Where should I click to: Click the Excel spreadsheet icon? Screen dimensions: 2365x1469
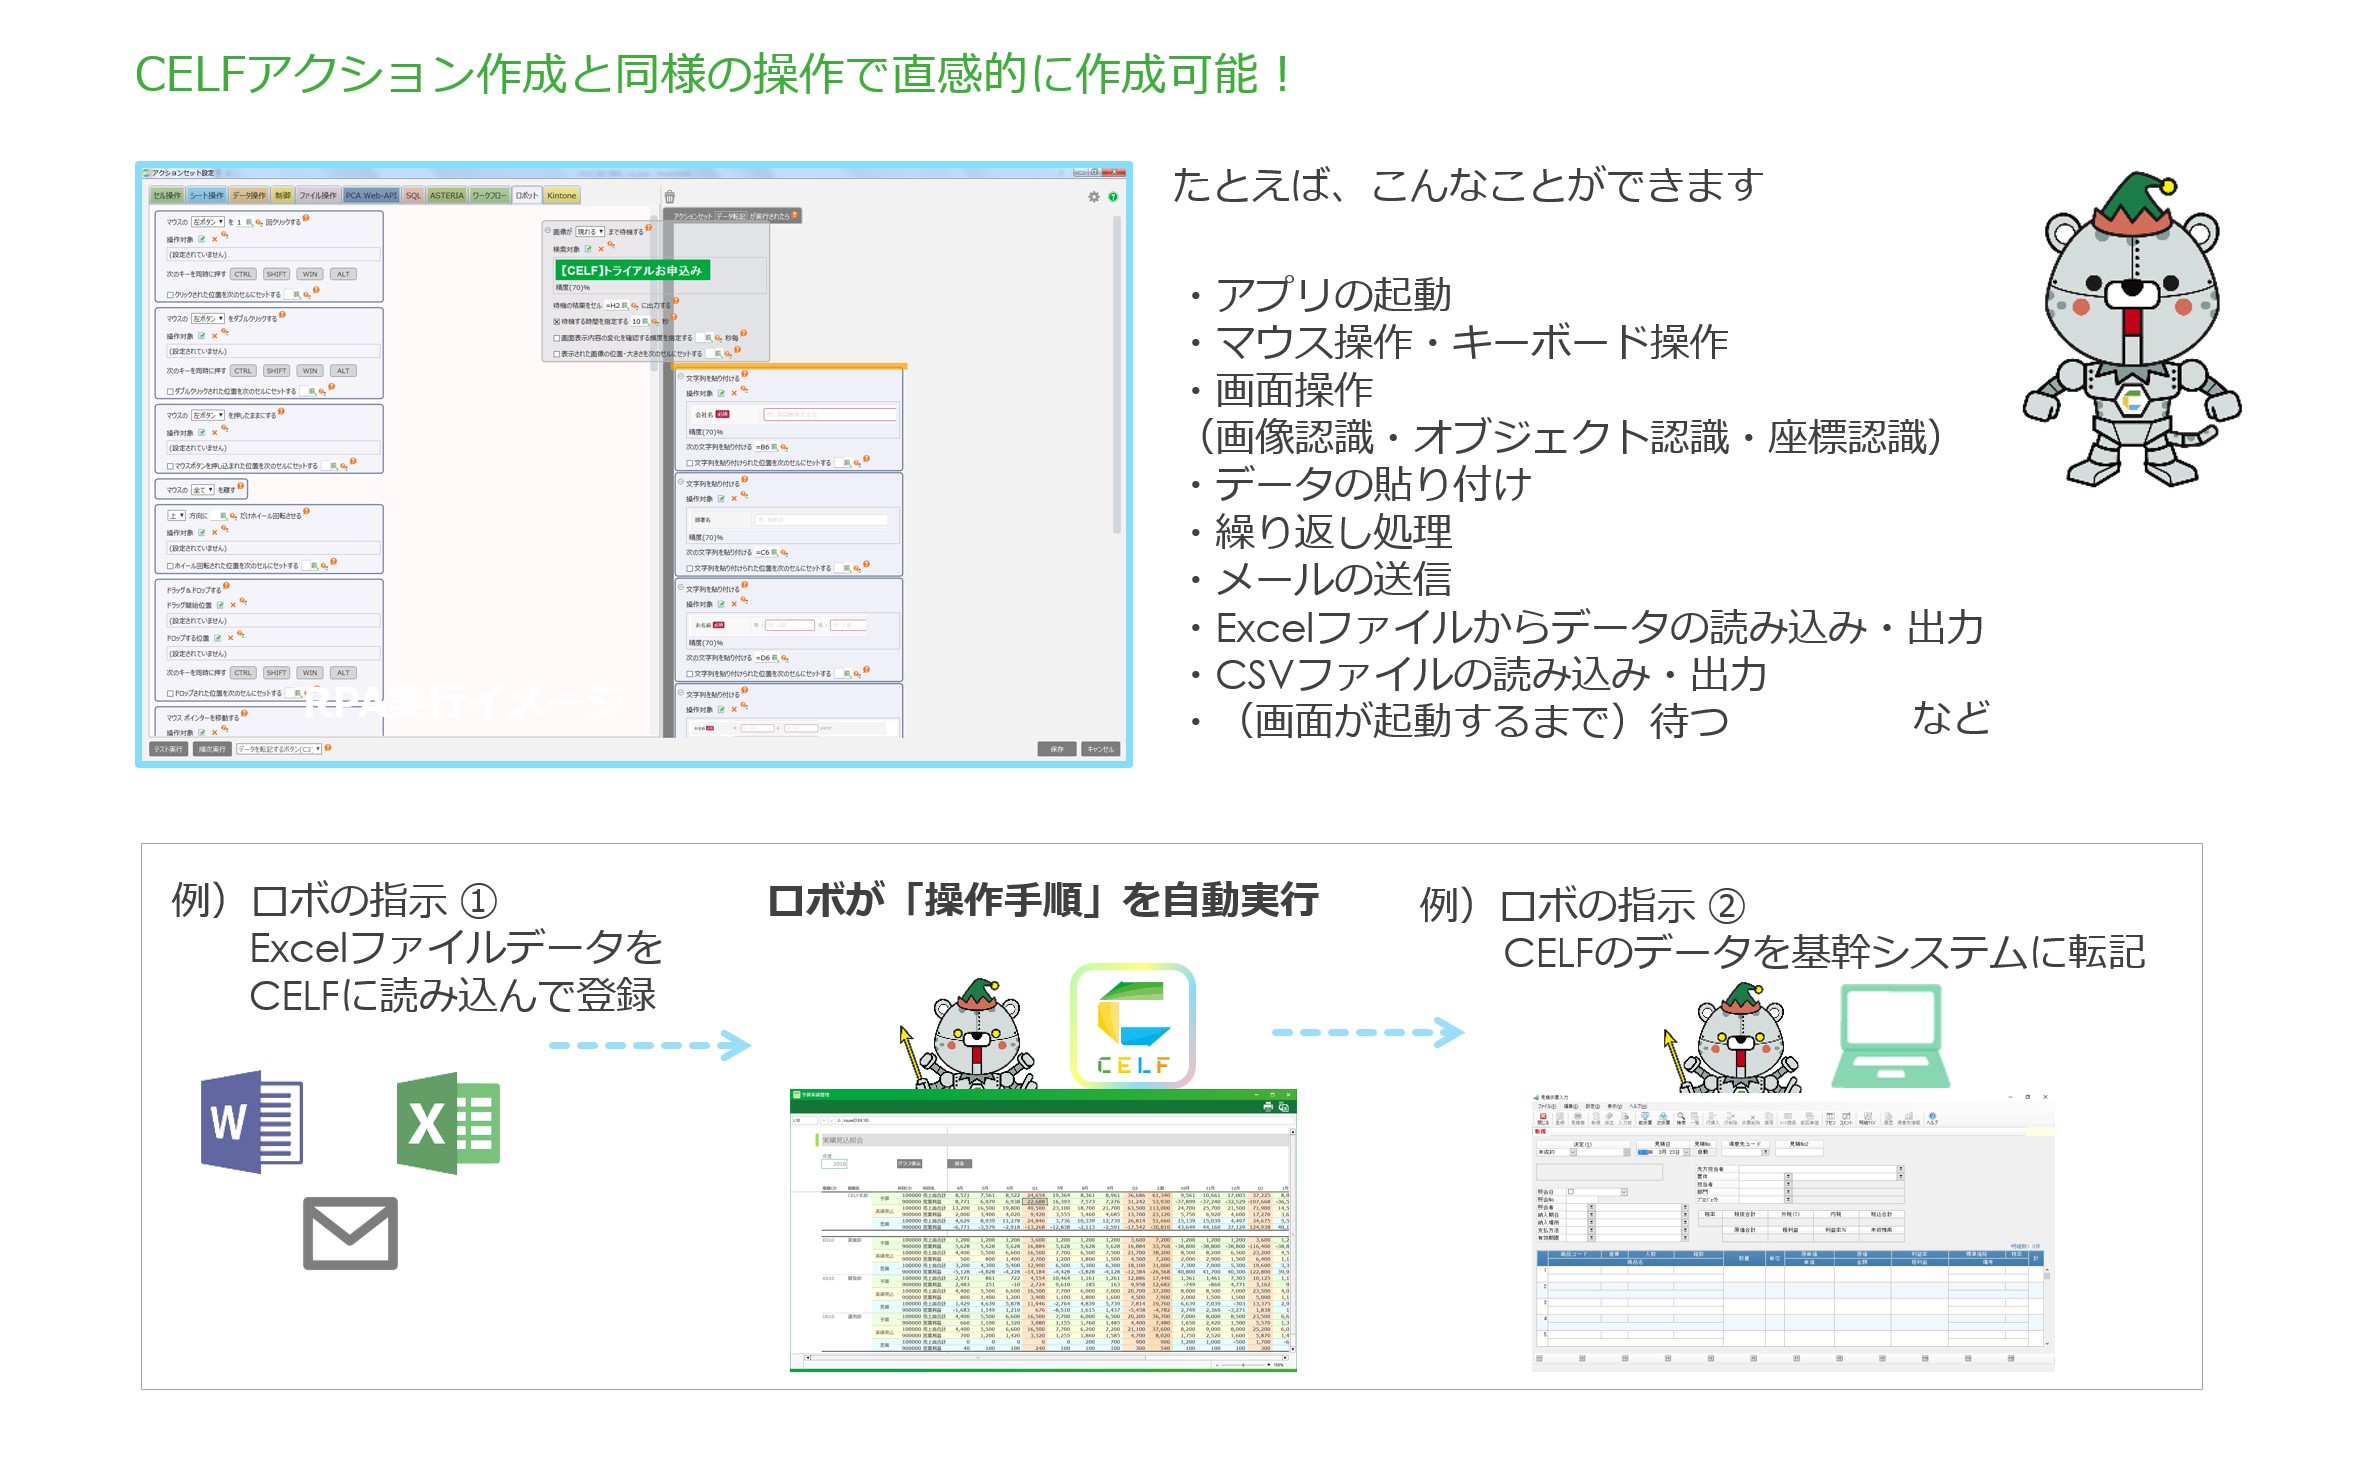point(448,1122)
